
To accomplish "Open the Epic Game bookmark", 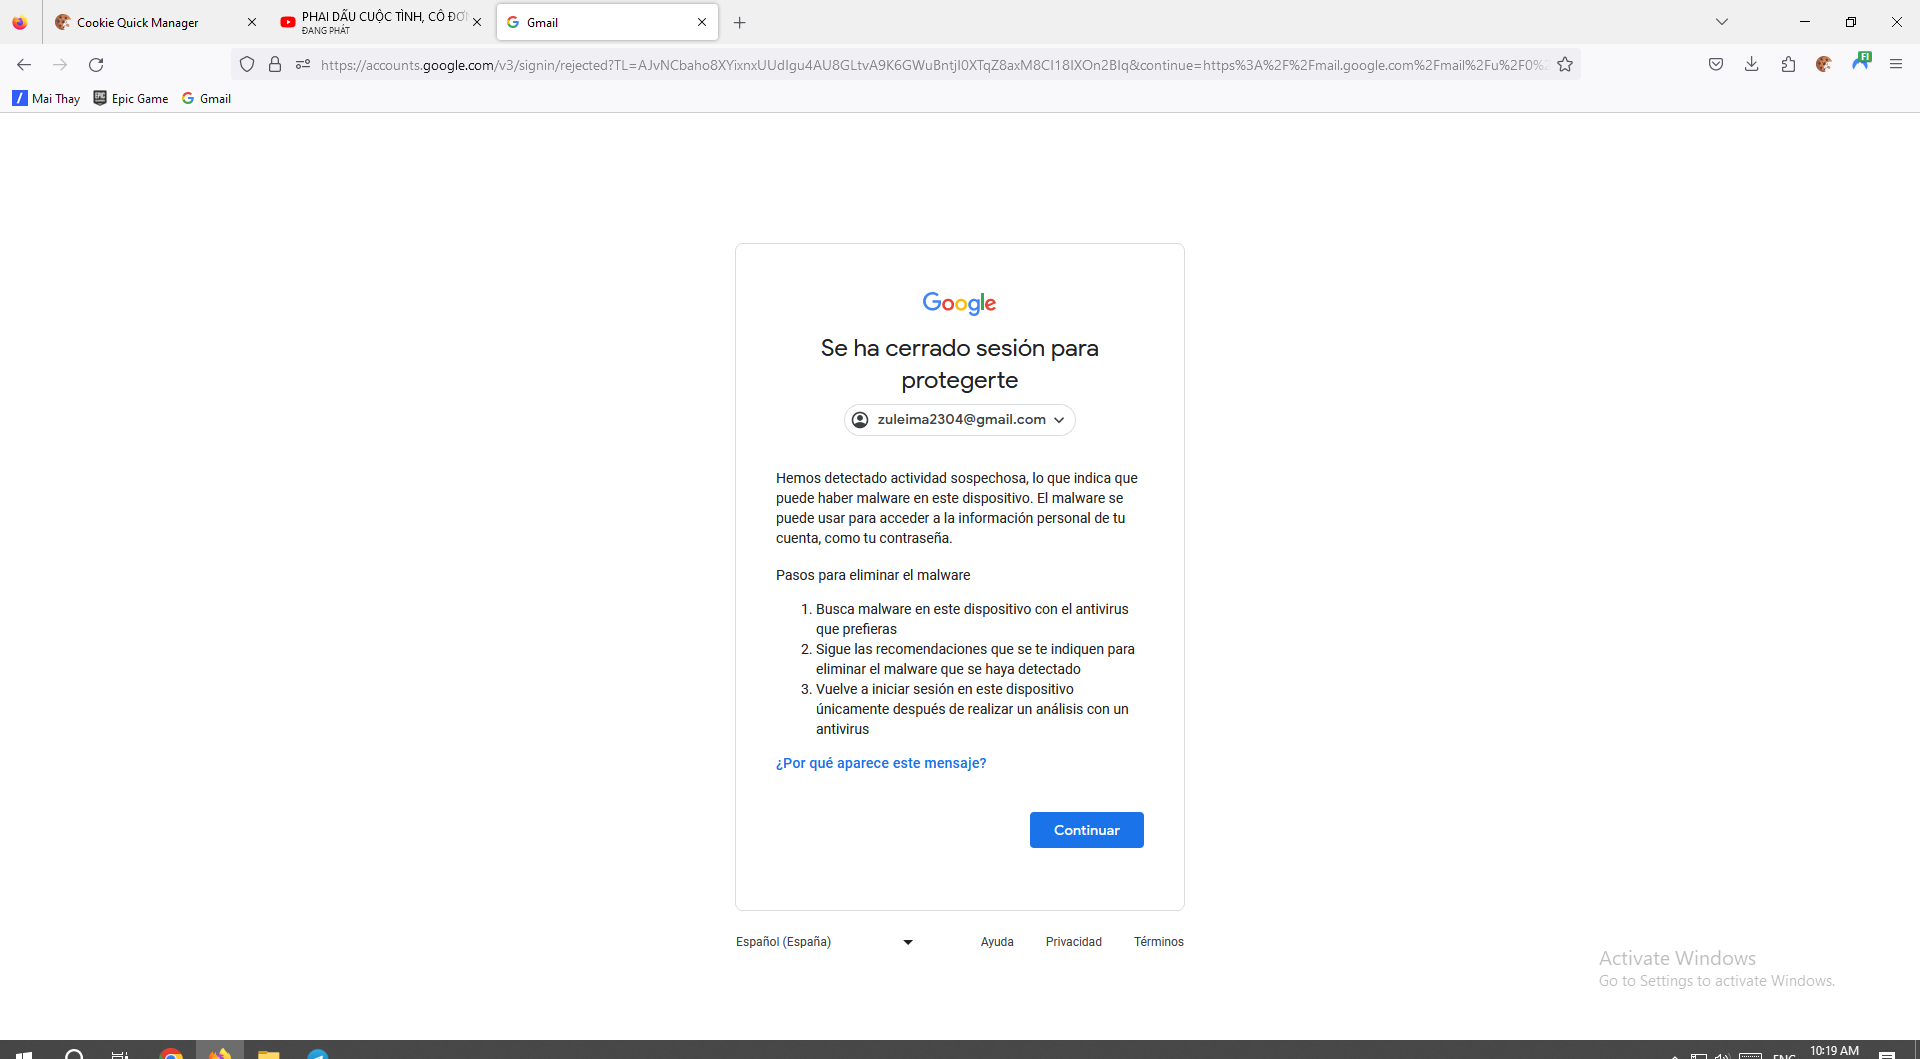I will pos(131,98).
